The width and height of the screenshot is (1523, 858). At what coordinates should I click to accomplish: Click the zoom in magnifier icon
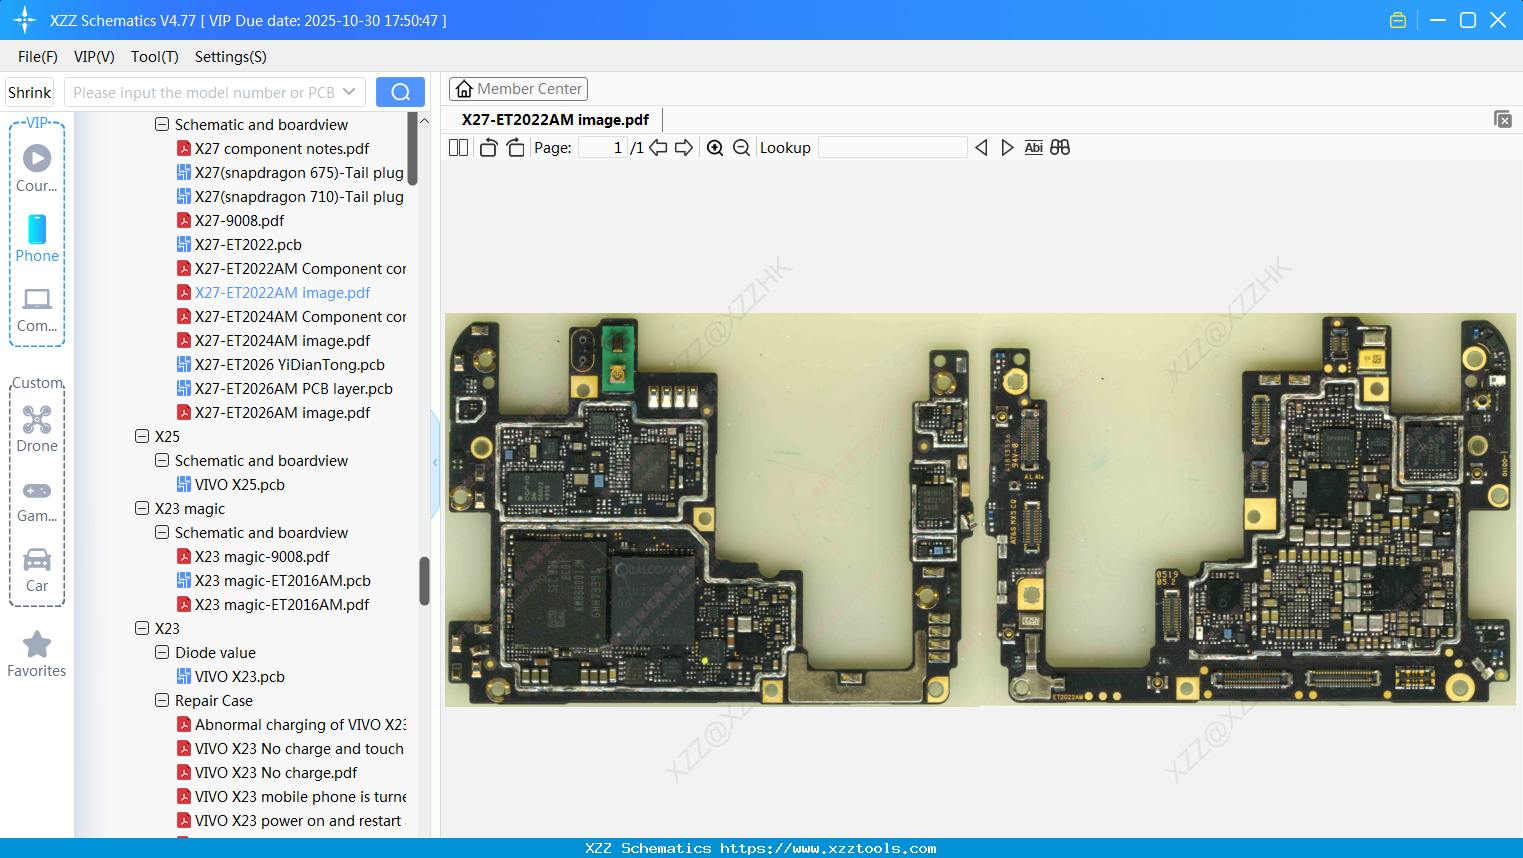(x=715, y=148)
